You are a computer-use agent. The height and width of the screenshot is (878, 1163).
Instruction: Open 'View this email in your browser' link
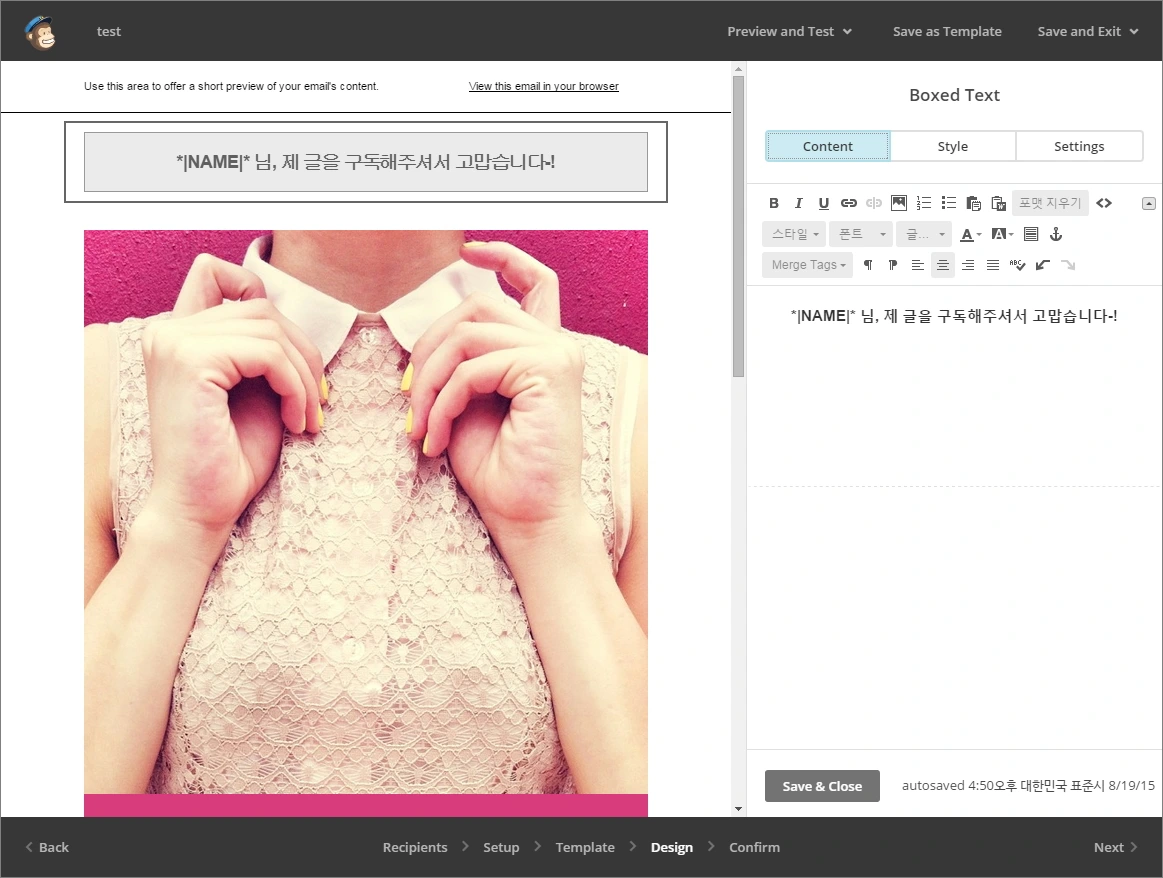(x=544, y=86)
